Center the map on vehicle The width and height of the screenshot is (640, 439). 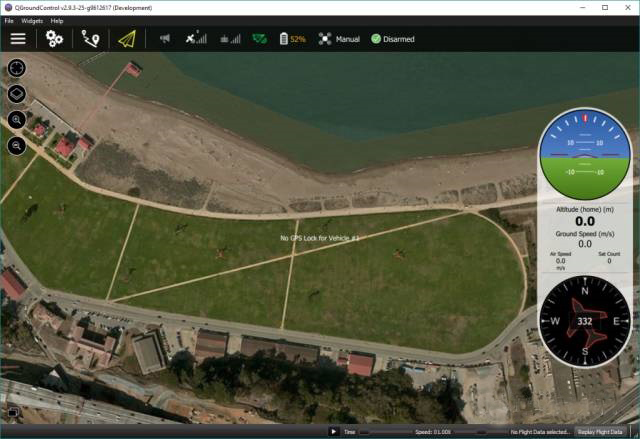[17, 68]
